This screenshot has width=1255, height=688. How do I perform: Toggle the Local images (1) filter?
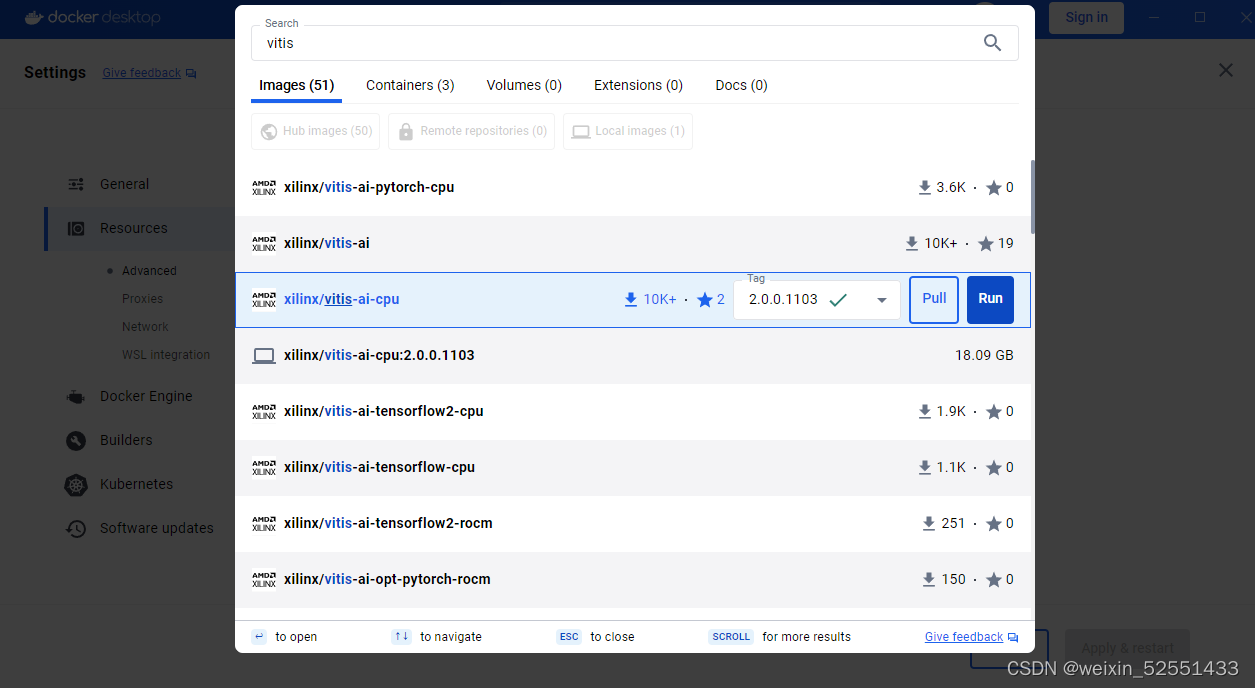coord(628,131)
